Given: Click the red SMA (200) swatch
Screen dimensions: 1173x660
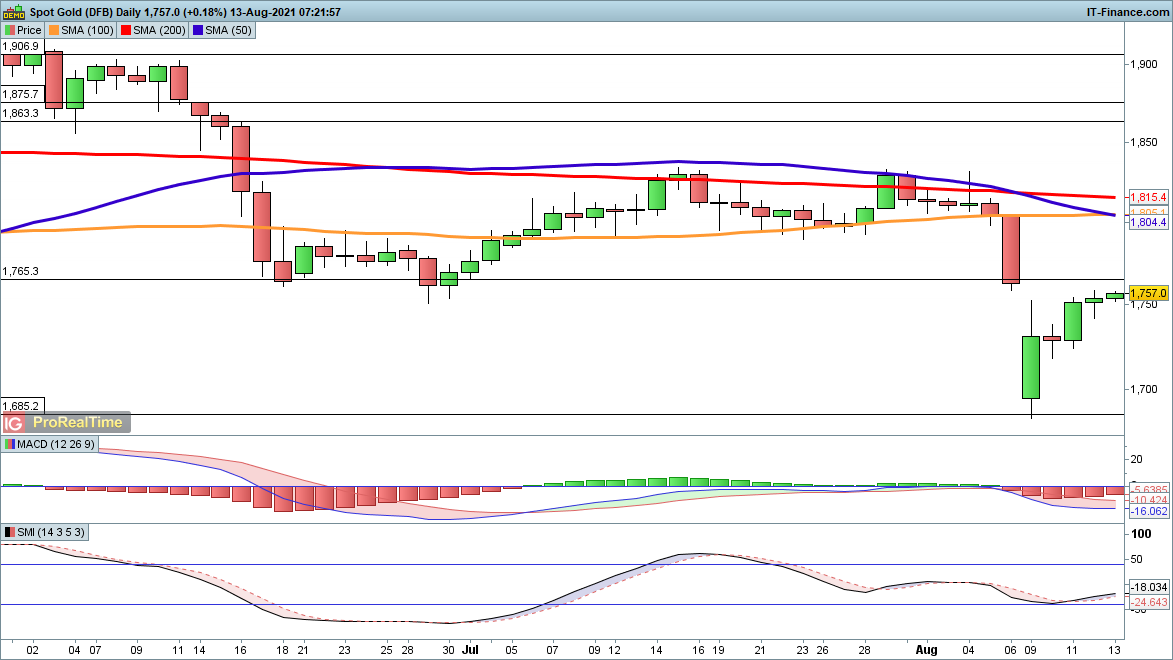Looking at the screenshot, I should click(x=128, y=31).
